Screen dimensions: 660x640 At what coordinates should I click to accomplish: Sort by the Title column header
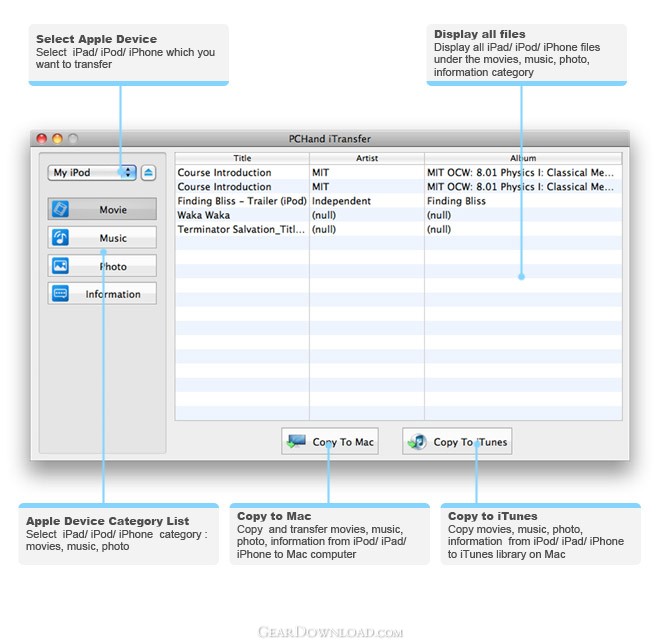click(242, 158)
